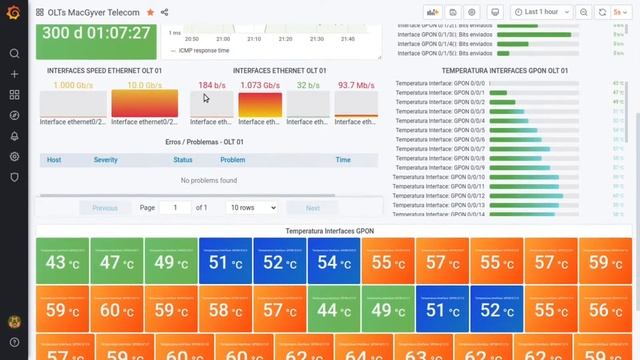640x360 pixels.
Task: Open the search dashboards icon in sidebar
Action: [x=14, y=53]
